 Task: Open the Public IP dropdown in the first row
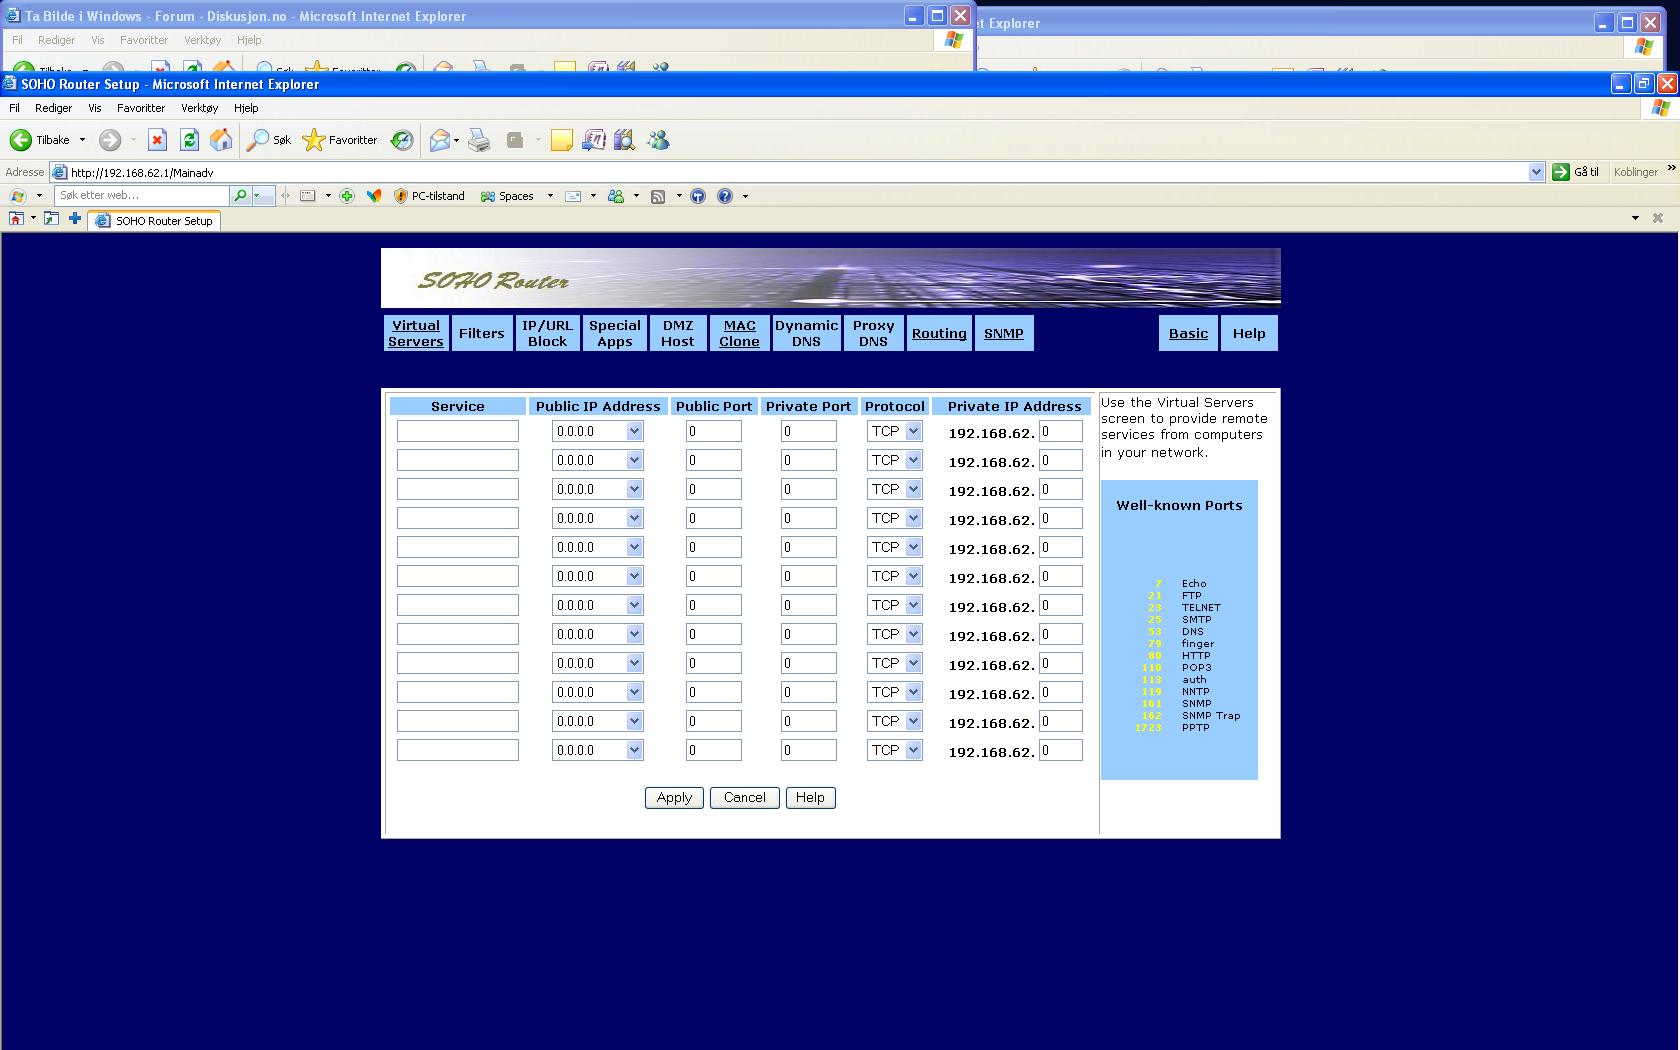pos(634,431)
